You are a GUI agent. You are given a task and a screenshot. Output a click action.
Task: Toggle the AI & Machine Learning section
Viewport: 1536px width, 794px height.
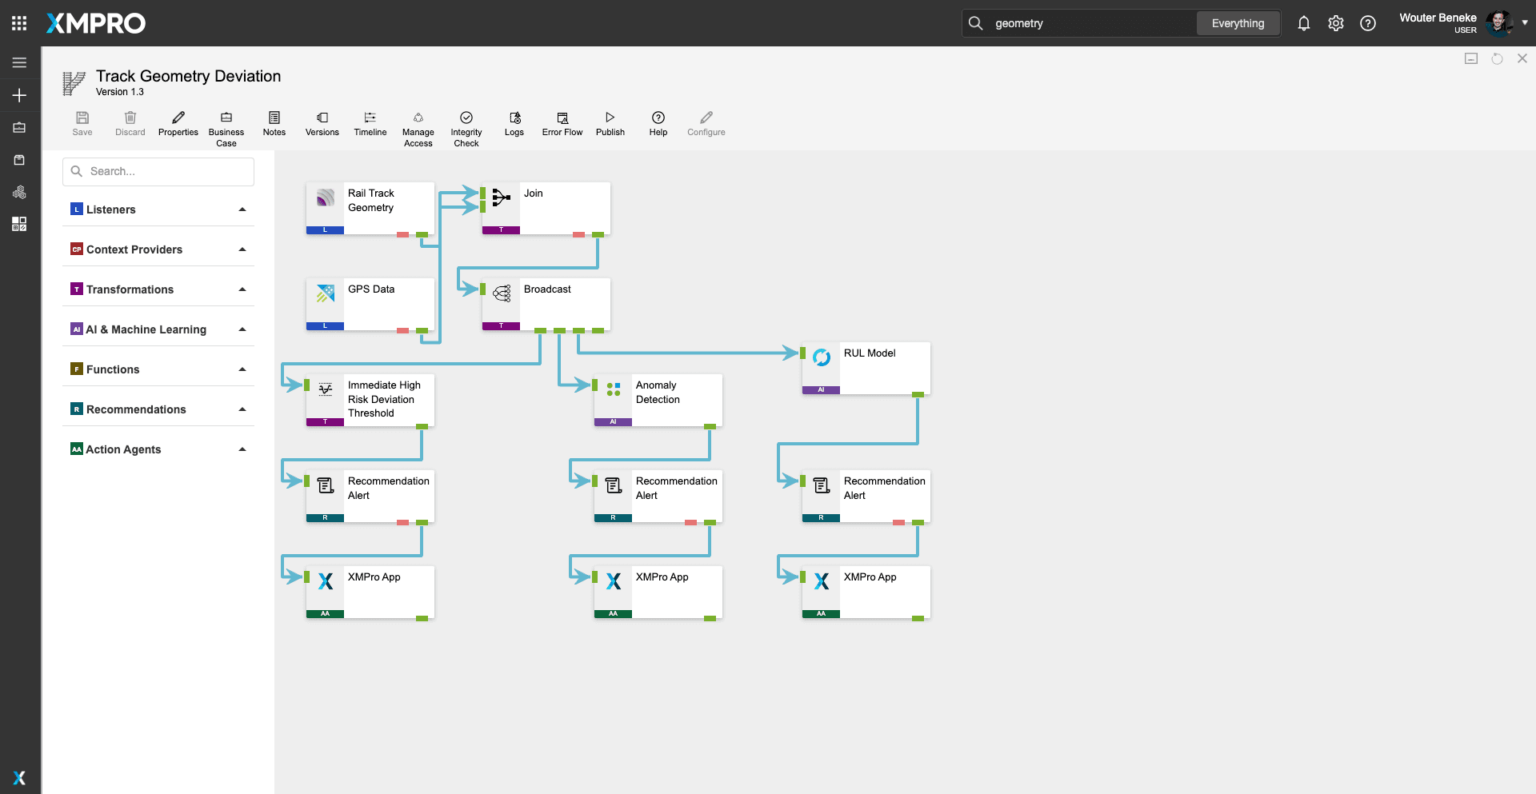pyautogui.click(x=242, y=330)
